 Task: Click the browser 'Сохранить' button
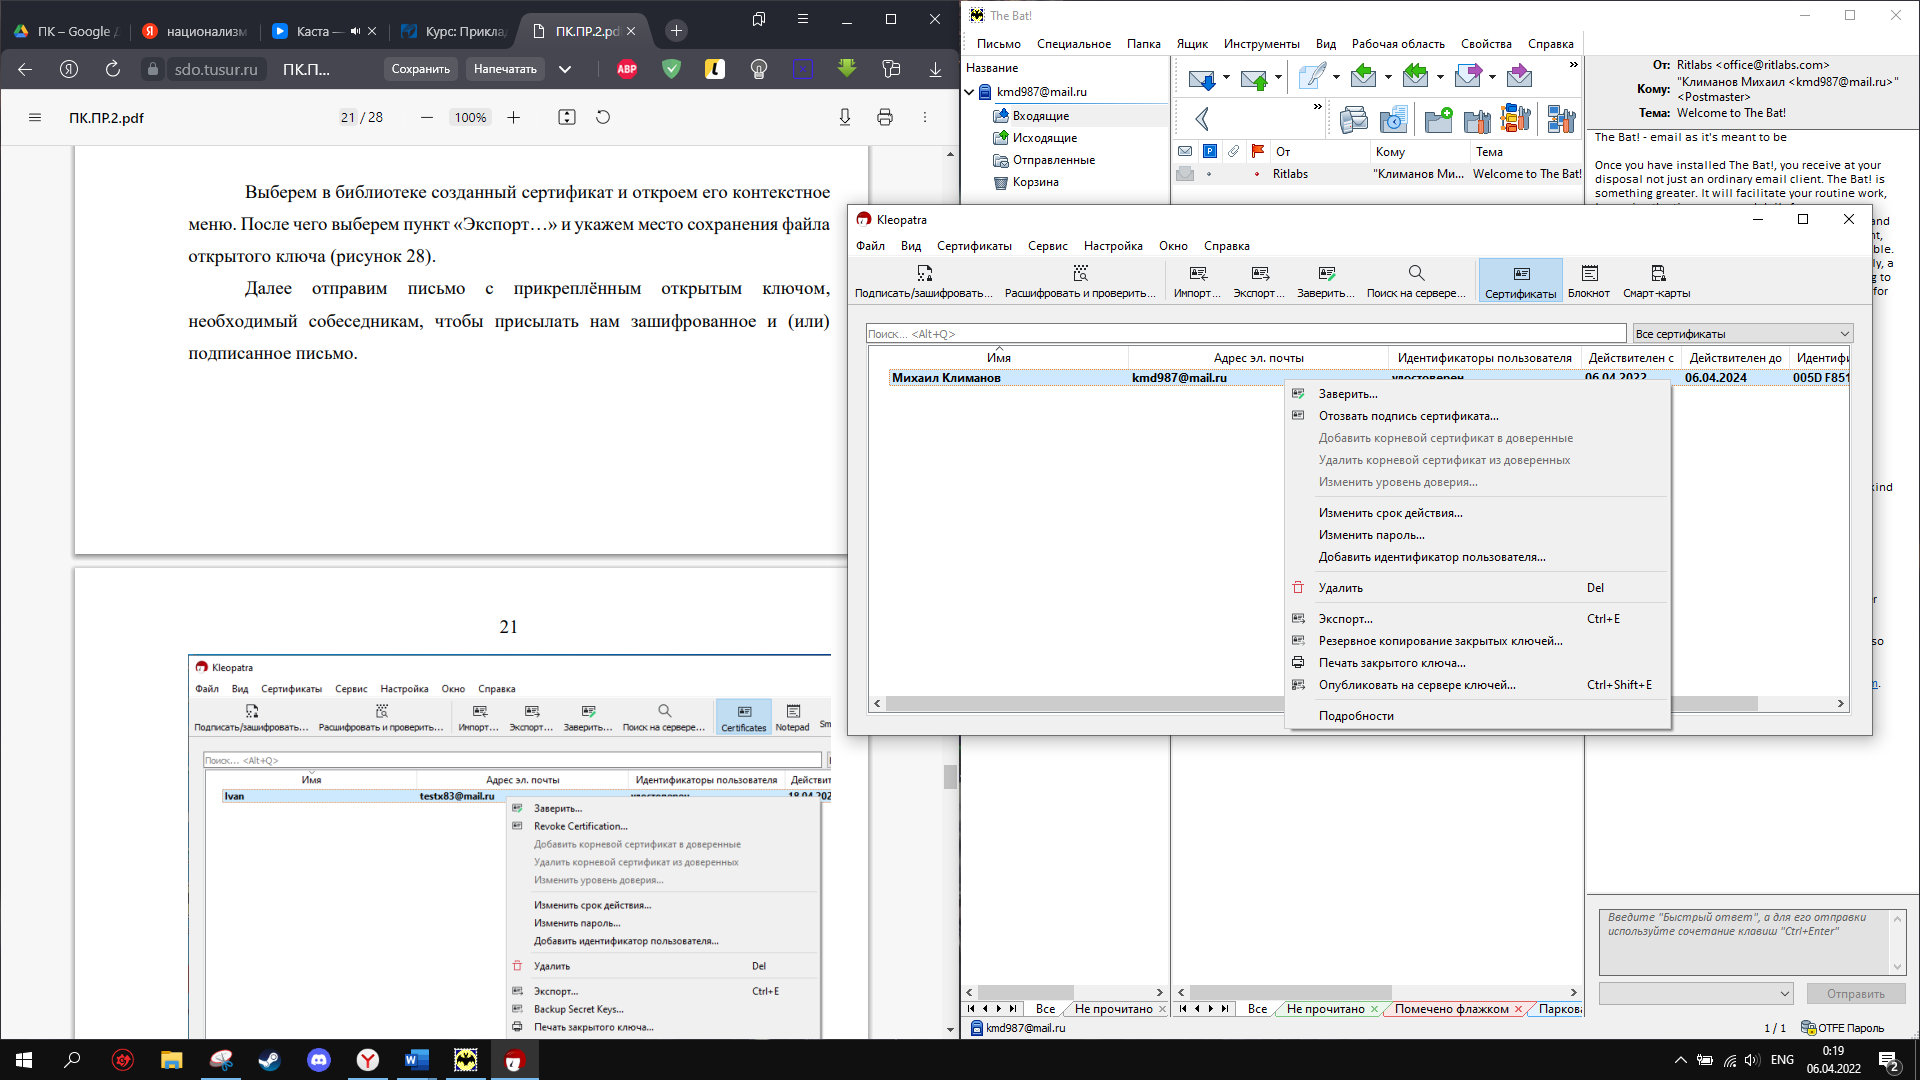click(x=420, y=69)
